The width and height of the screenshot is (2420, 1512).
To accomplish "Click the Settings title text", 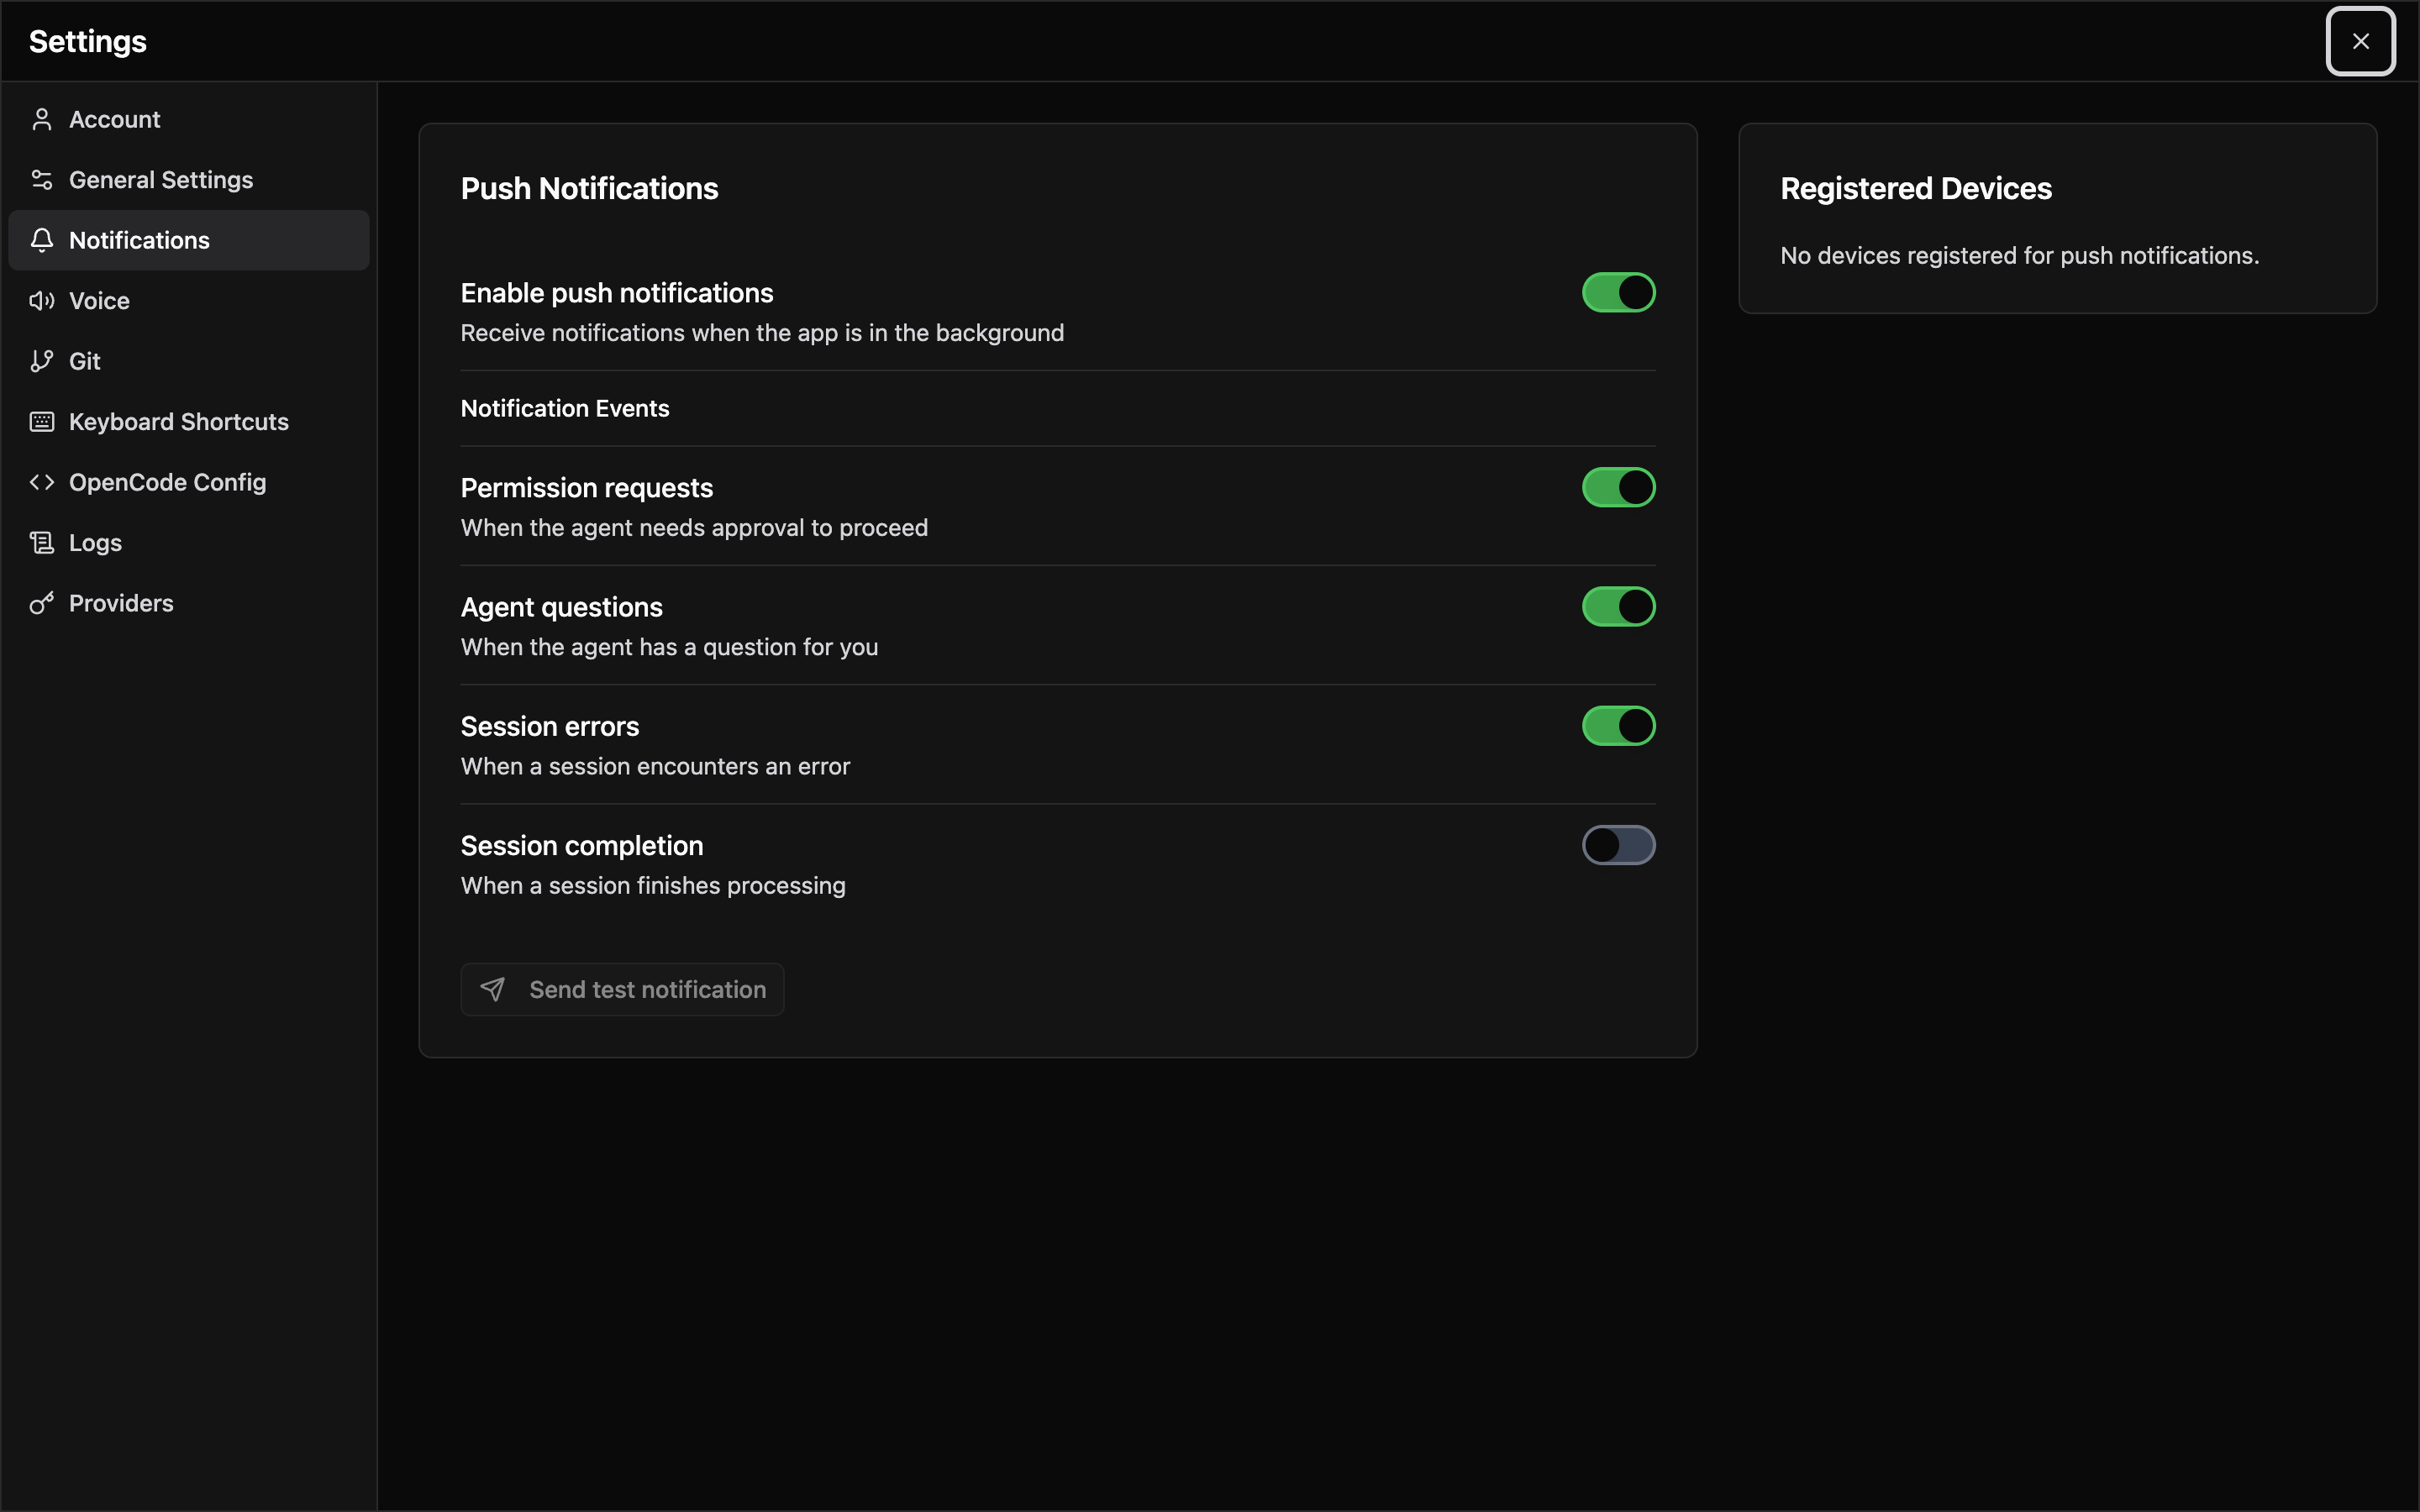I will pyautogui.click(x=88, y=41).
